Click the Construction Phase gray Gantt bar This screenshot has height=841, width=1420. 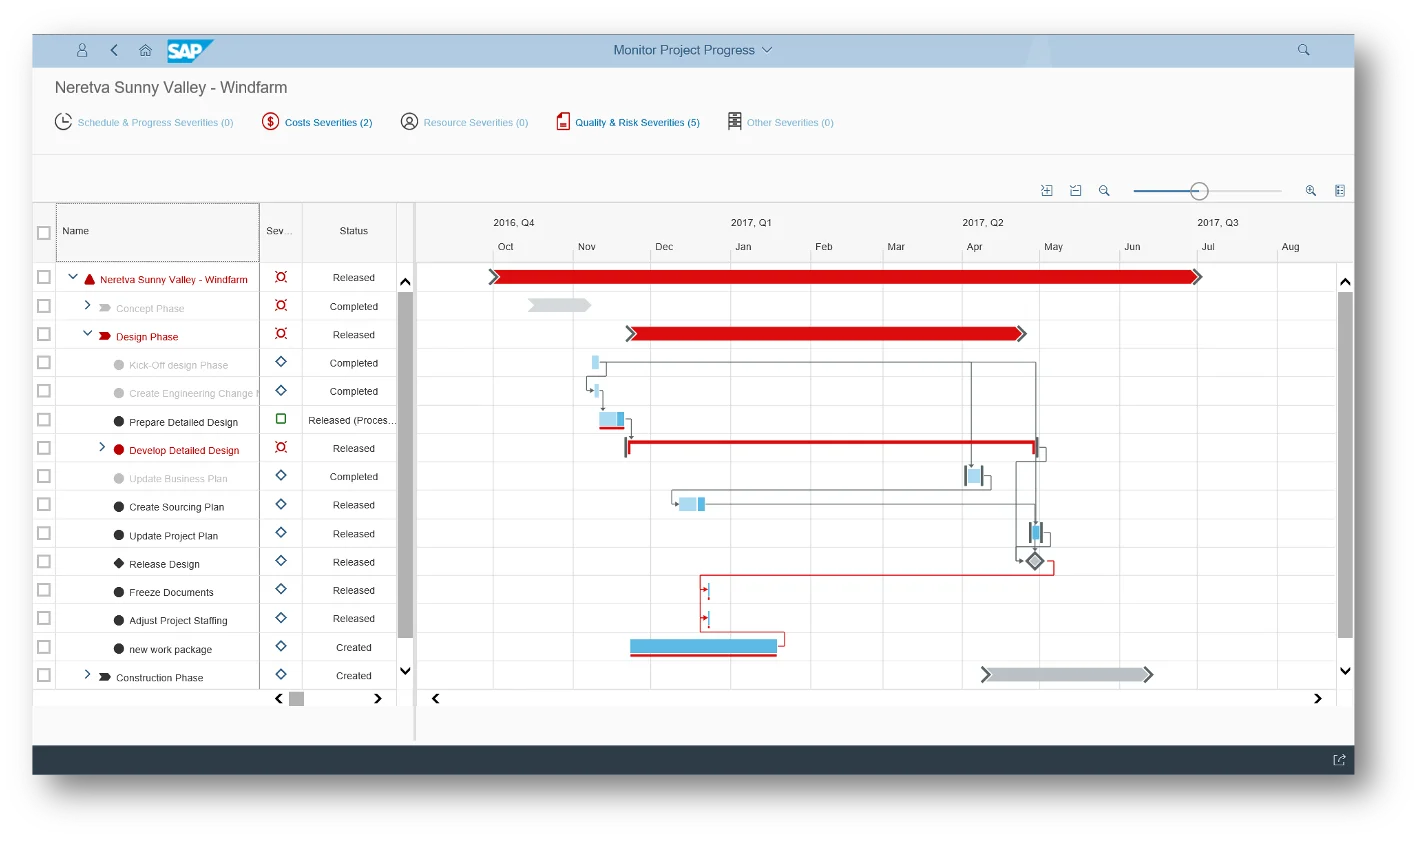[x=1067, y=675]
